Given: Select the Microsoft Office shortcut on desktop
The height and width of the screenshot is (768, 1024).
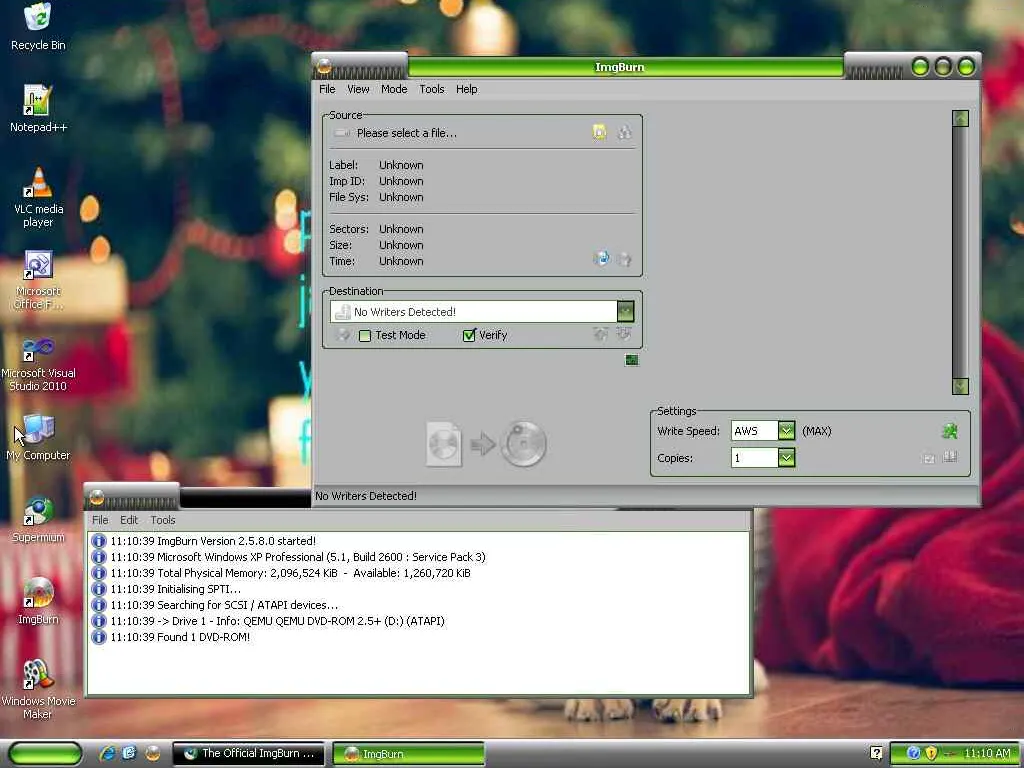Looking at the screenshot, I should click(x=38, y=280).
